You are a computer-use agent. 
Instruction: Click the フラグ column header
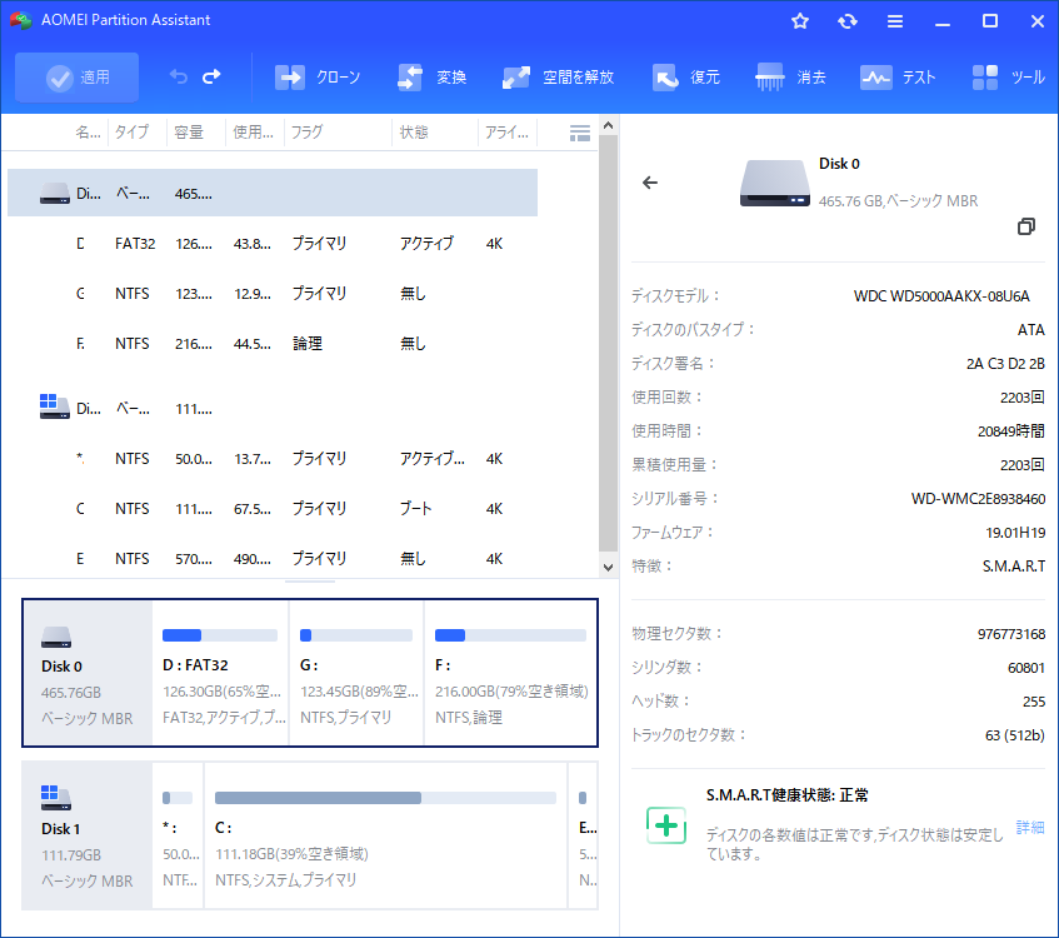tap(307, 132)
